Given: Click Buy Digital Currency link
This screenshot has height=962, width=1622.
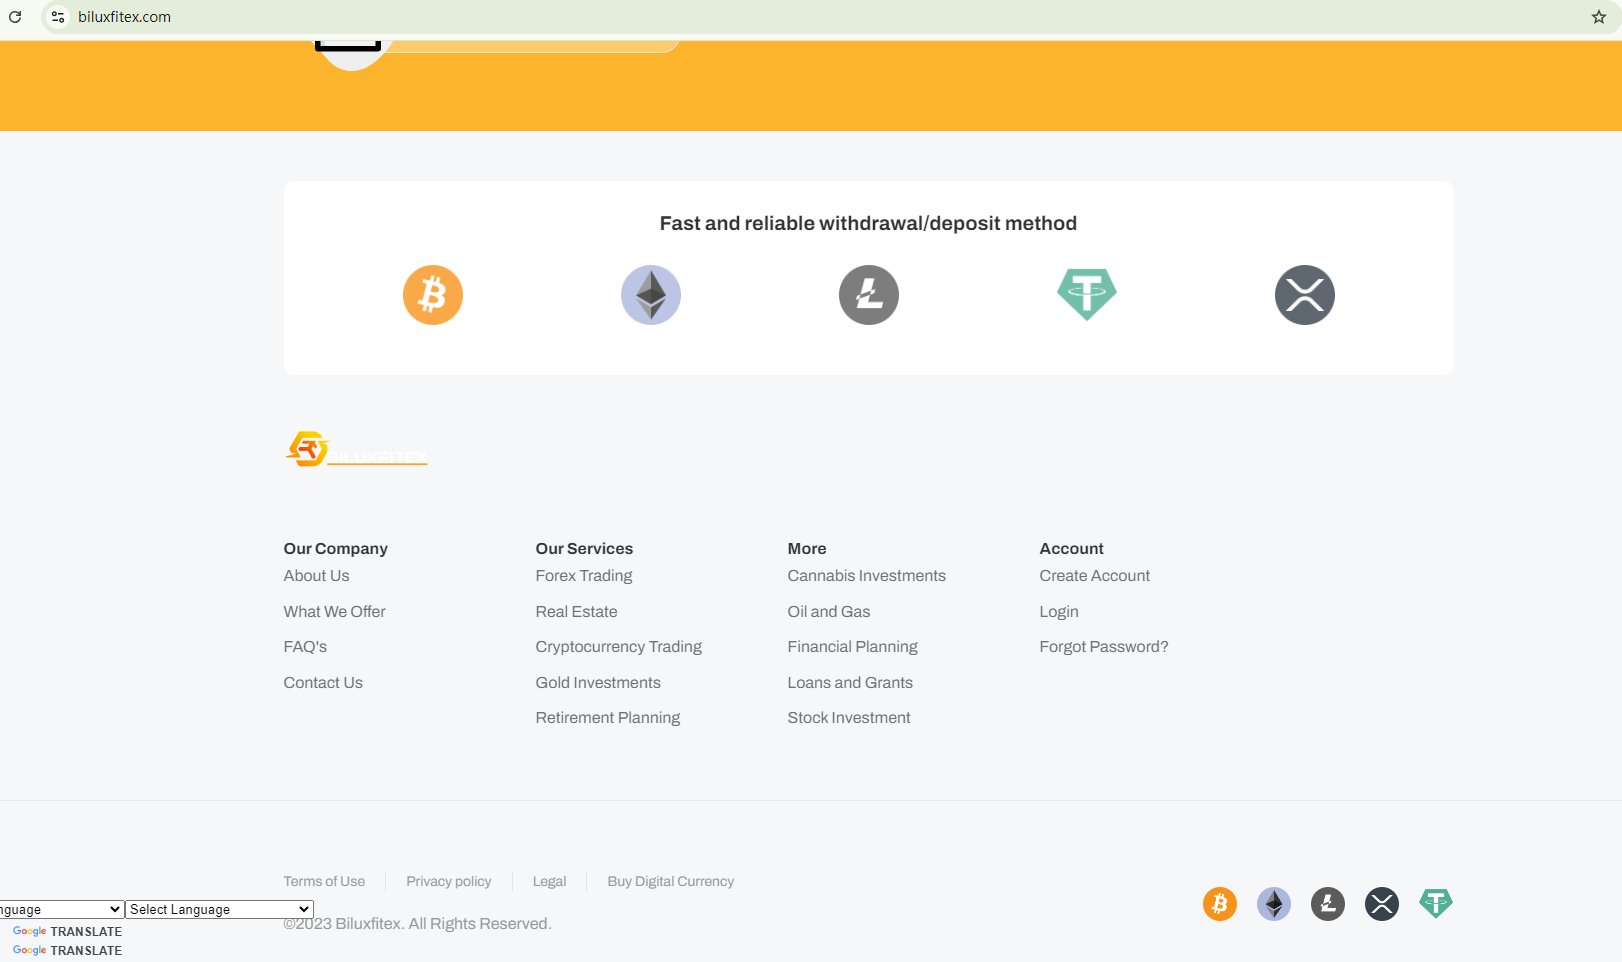Looking at the screenshot, I should click(671, 881).
